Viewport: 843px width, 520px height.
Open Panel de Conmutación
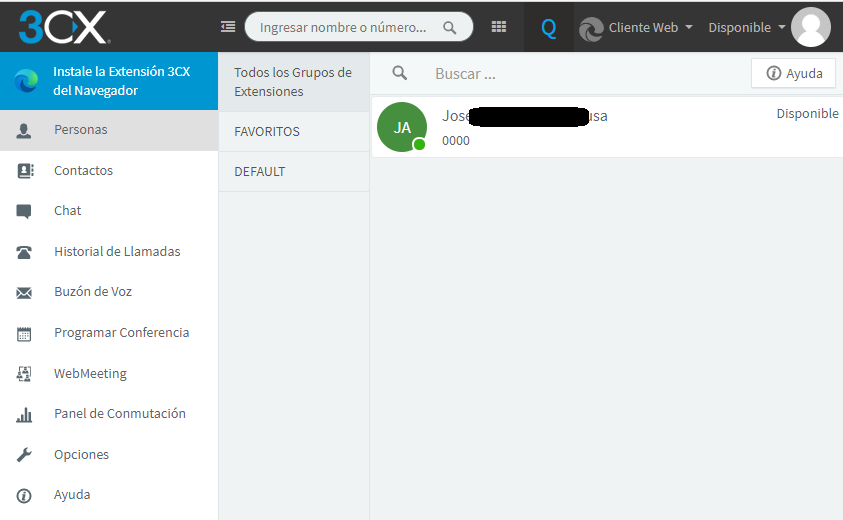[119, 414]
